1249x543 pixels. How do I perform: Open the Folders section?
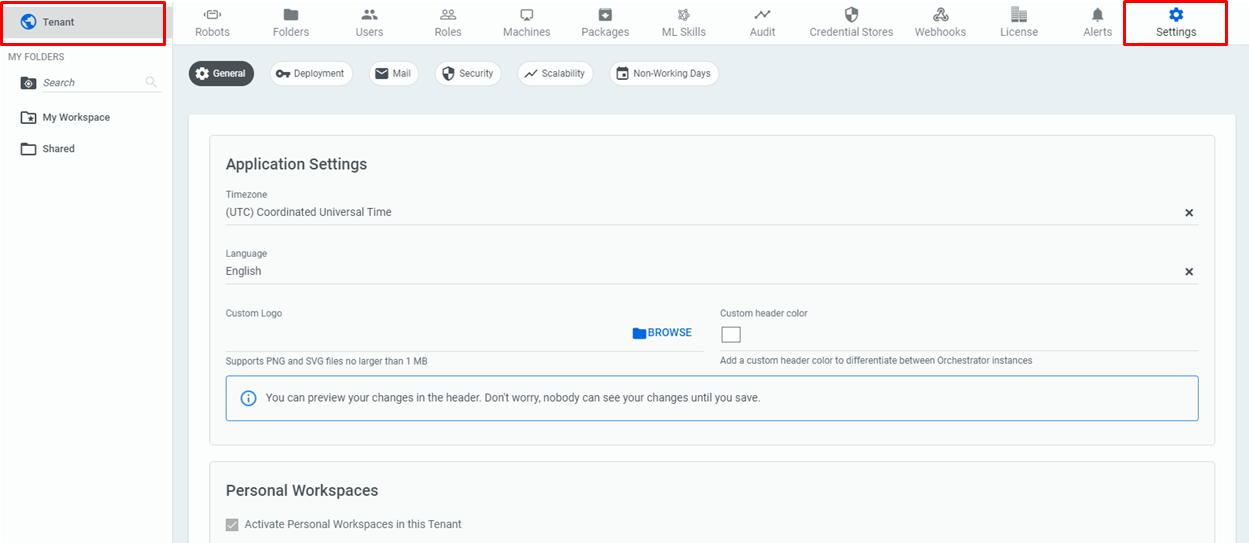[291, 22]
